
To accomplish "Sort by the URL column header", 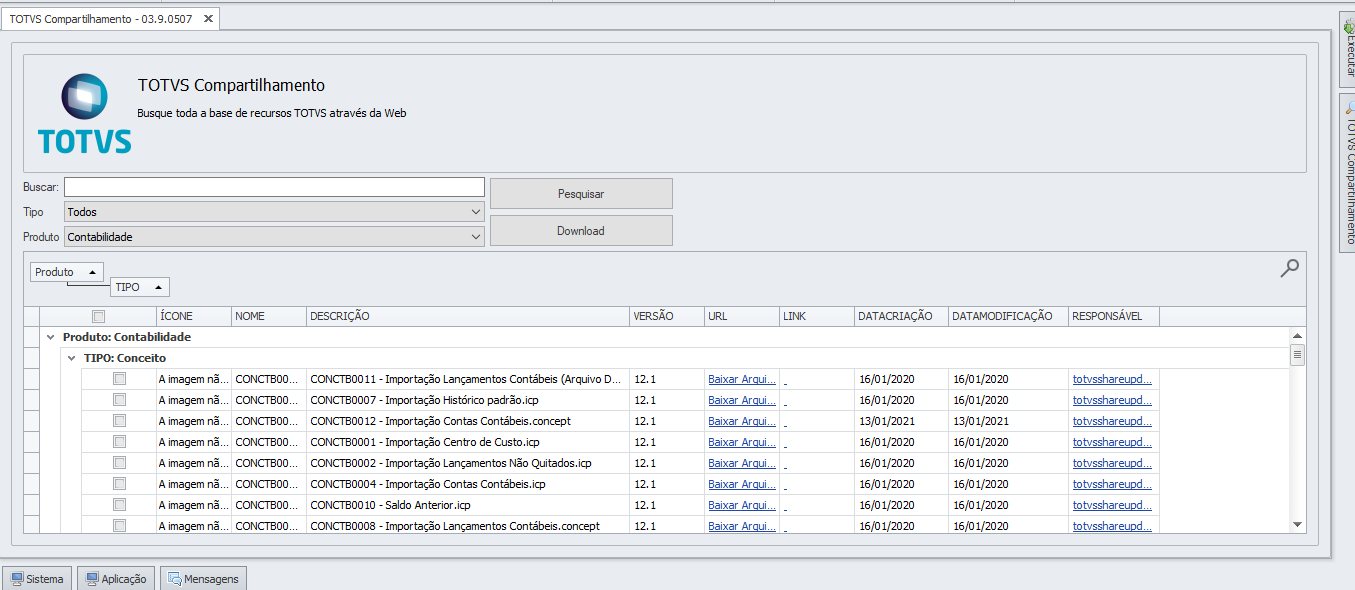I will [742, 316].
